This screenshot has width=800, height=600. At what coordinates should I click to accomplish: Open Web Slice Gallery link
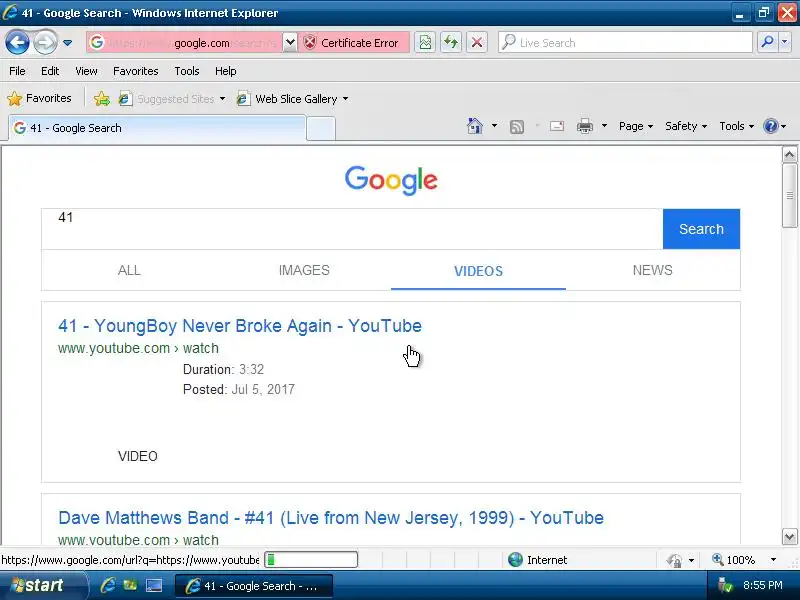pos(292,98)
